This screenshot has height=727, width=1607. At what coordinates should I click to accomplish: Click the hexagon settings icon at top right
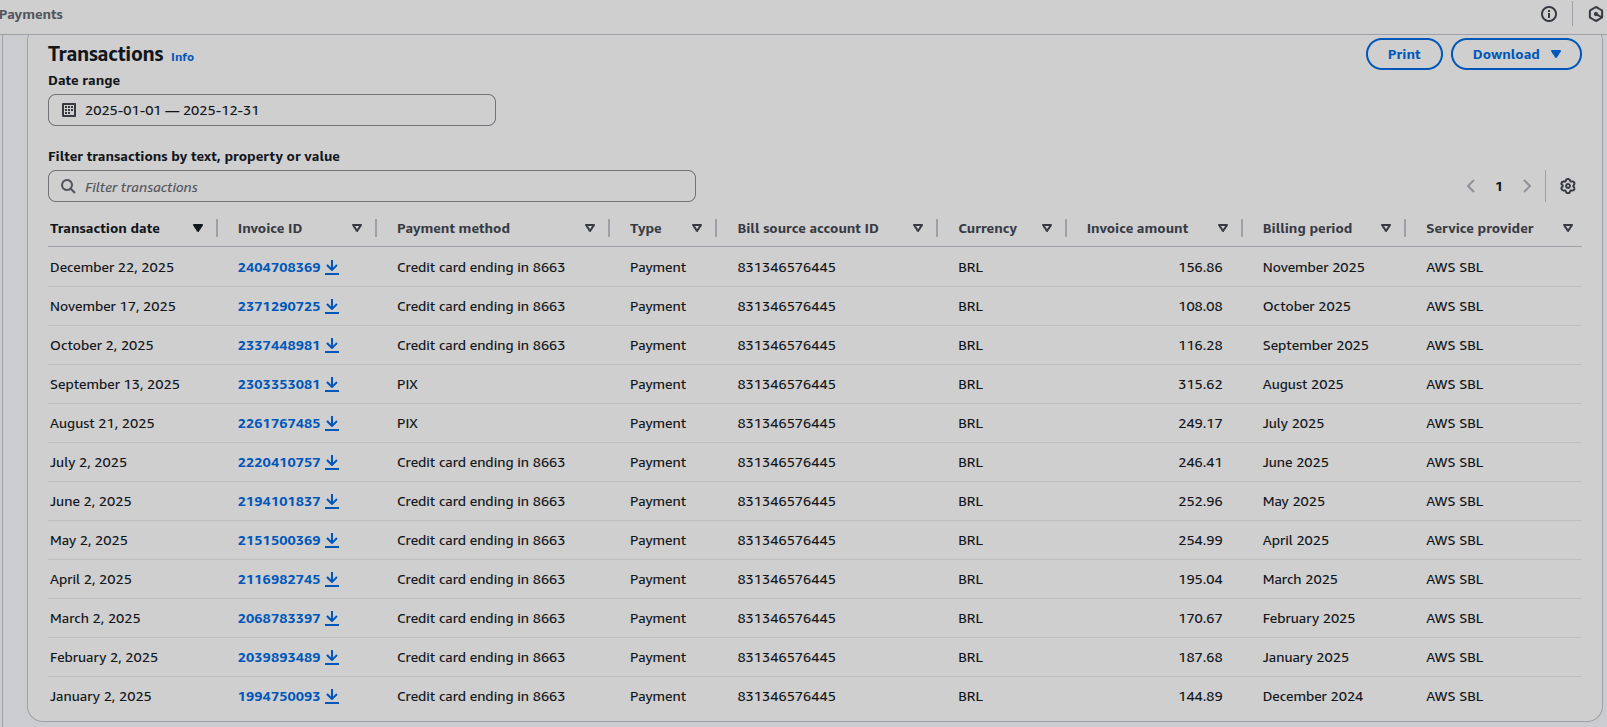[x=1595, y=14]
